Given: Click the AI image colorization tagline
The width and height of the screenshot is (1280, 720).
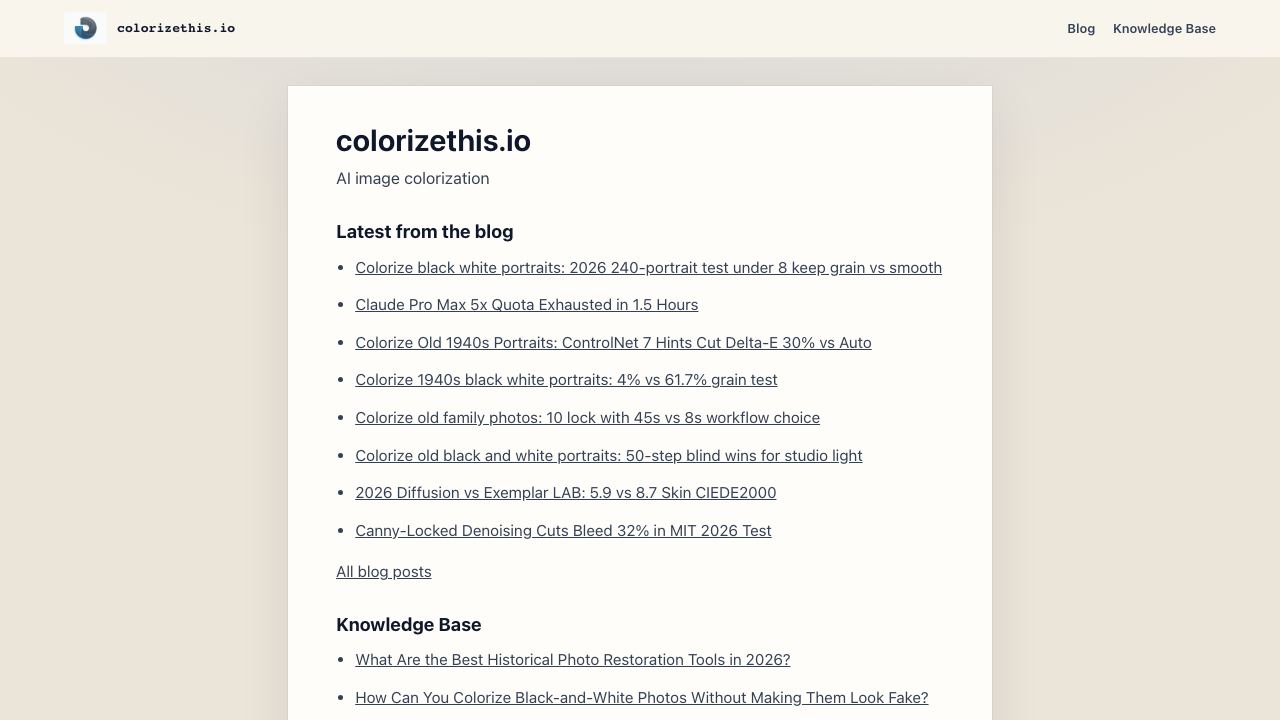Looking at the screenshot, I should point(412,179).
